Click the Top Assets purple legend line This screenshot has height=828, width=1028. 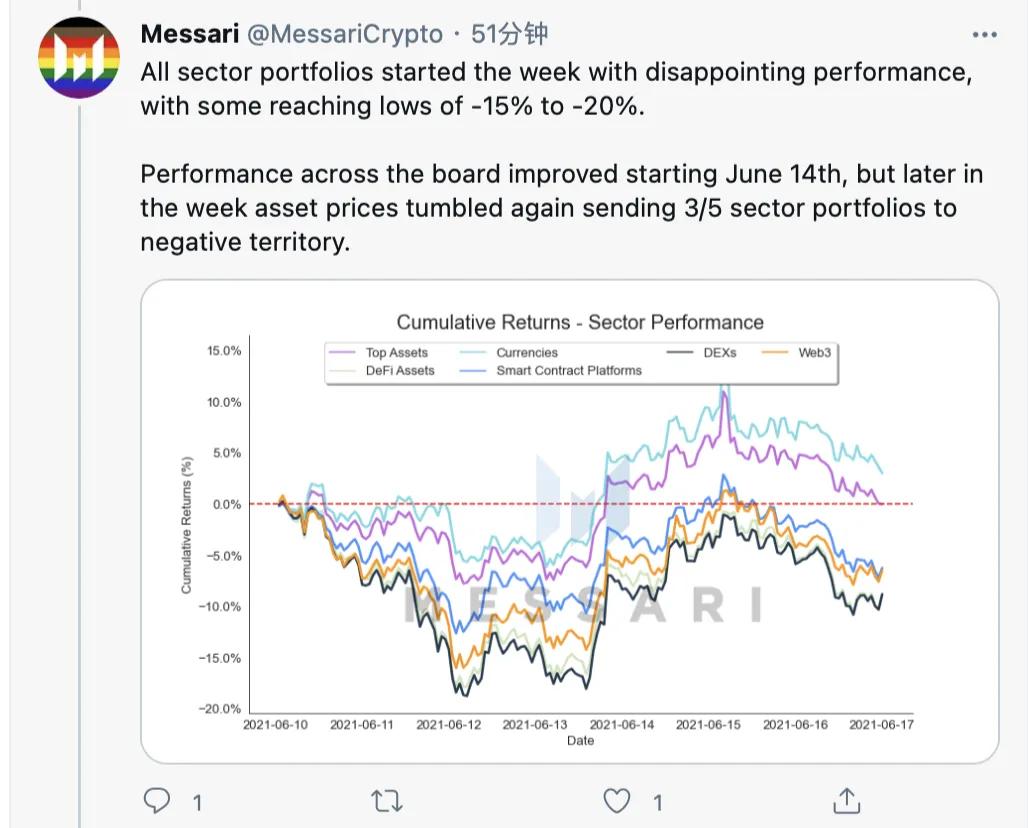(x=342, y=352)
